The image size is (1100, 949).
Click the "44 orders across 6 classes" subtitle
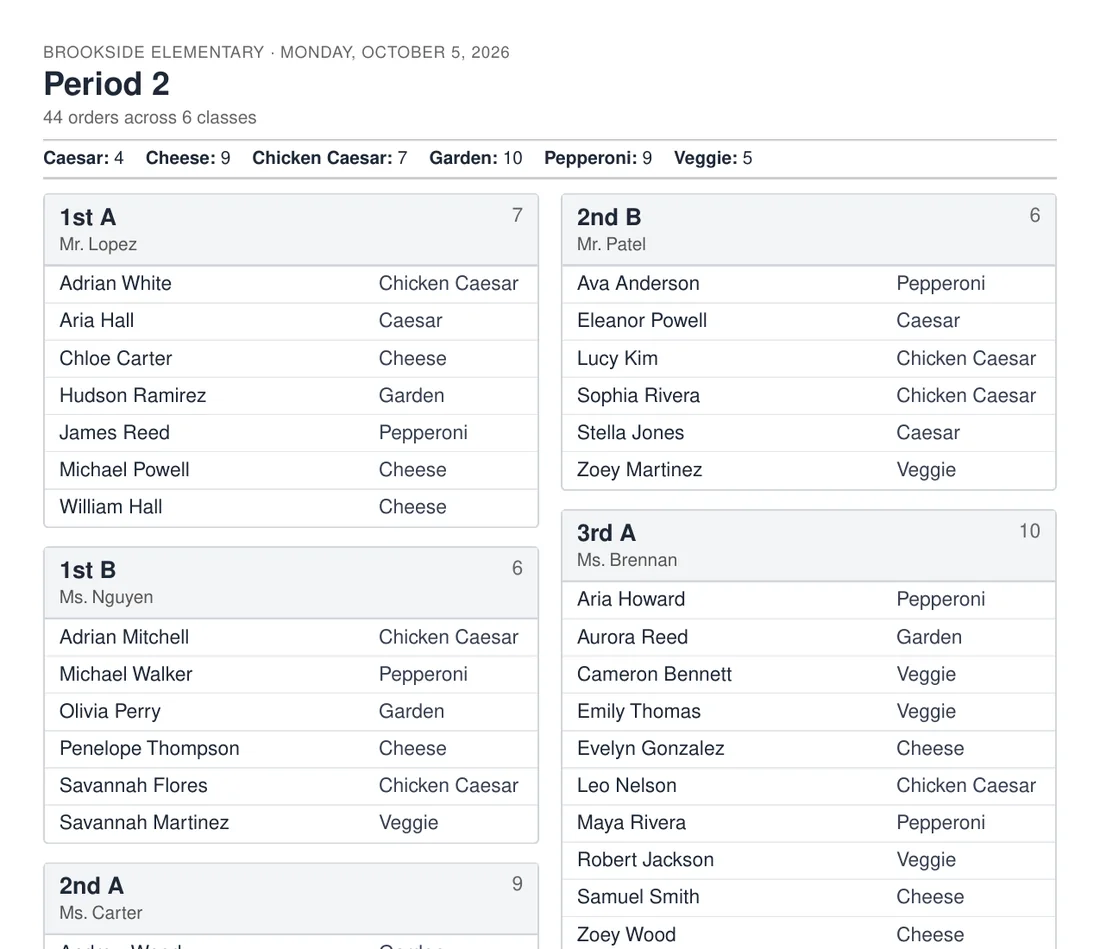(x=150, y=117)
